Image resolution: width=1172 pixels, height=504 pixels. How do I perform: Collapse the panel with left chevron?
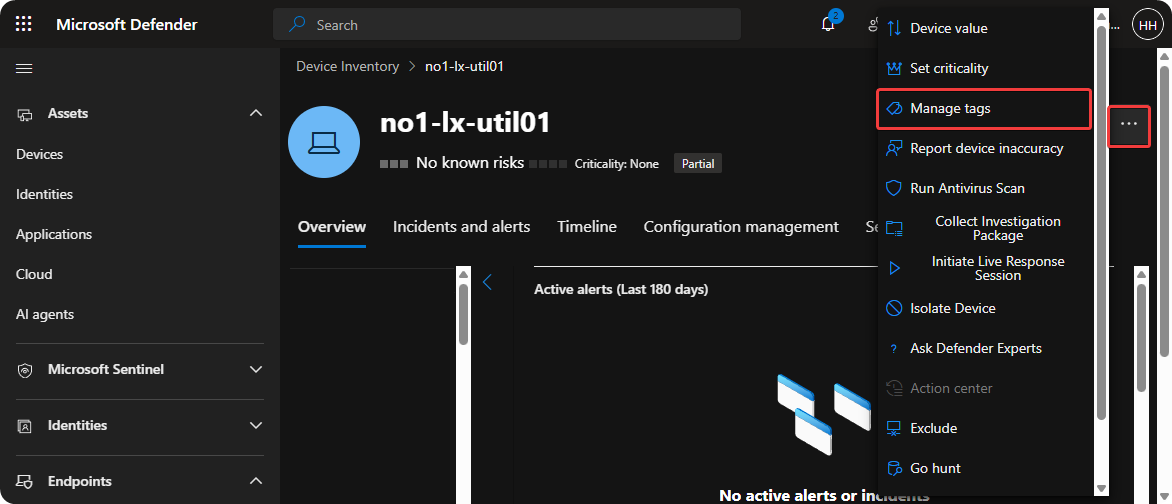(x=488, y=282)
